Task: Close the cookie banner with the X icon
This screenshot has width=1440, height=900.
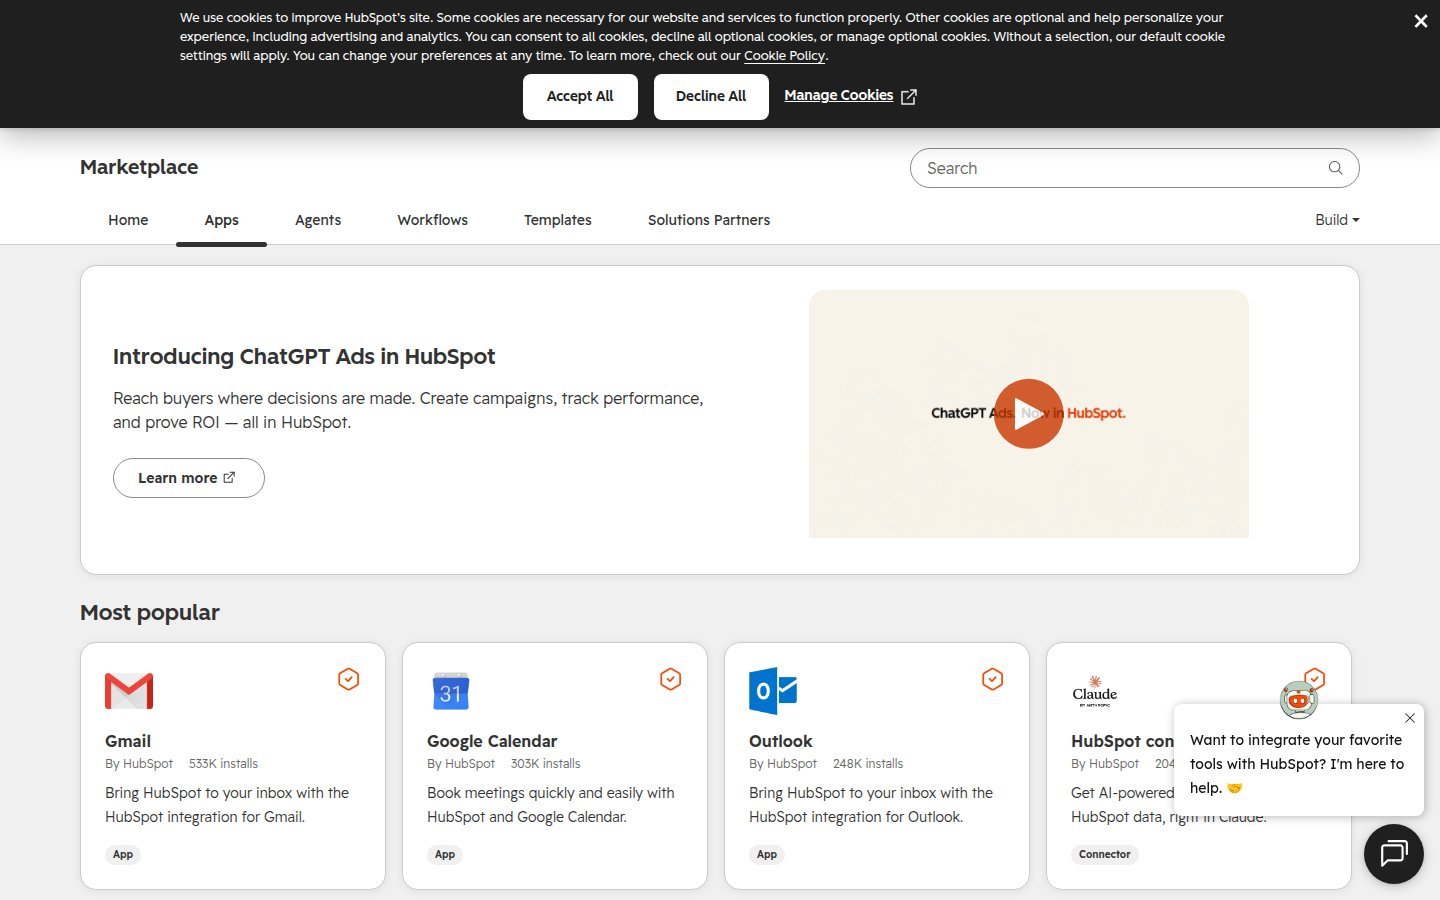Action: [x=1420, y=21]
